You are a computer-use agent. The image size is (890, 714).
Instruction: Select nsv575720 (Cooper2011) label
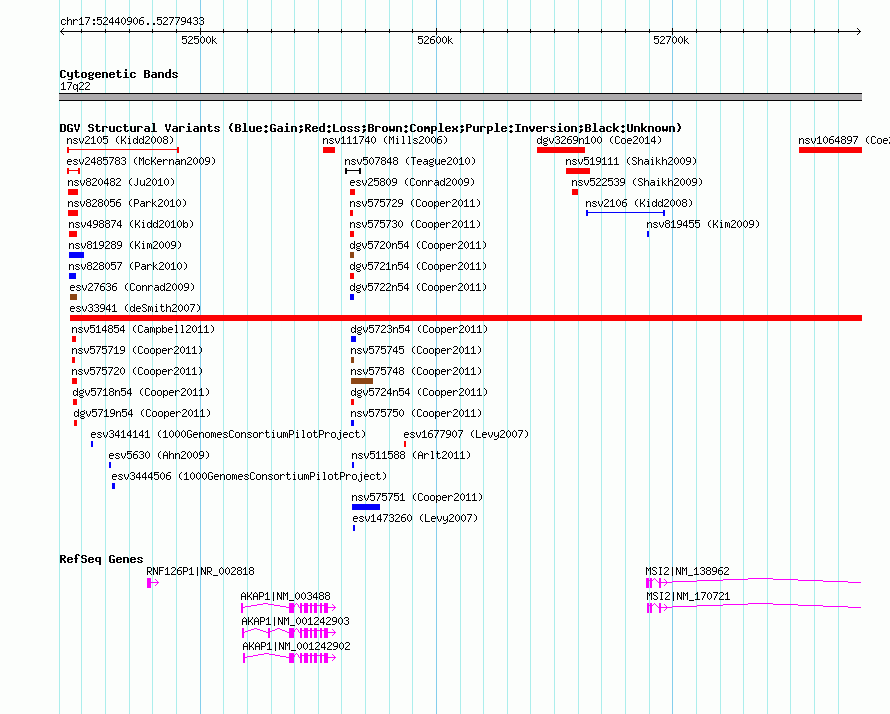[x=137, y=371]
